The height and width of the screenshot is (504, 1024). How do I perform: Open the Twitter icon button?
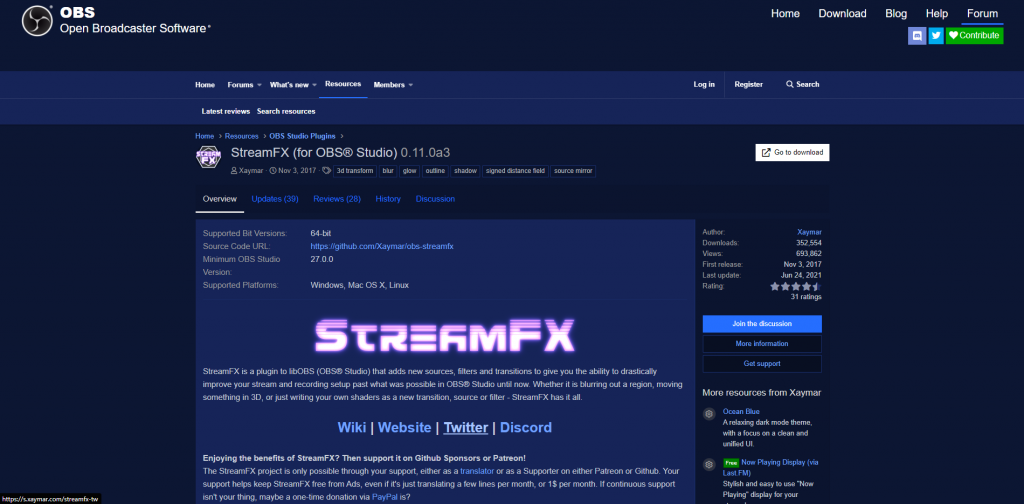pyautogui.click(x=936, y=35)
